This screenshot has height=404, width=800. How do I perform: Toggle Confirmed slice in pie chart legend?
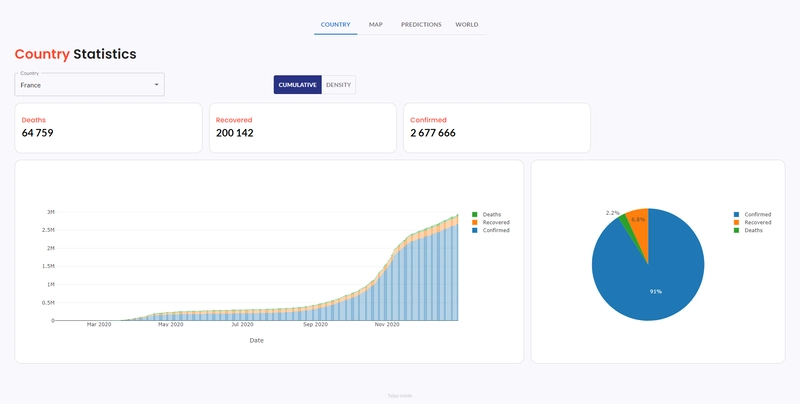753,215
